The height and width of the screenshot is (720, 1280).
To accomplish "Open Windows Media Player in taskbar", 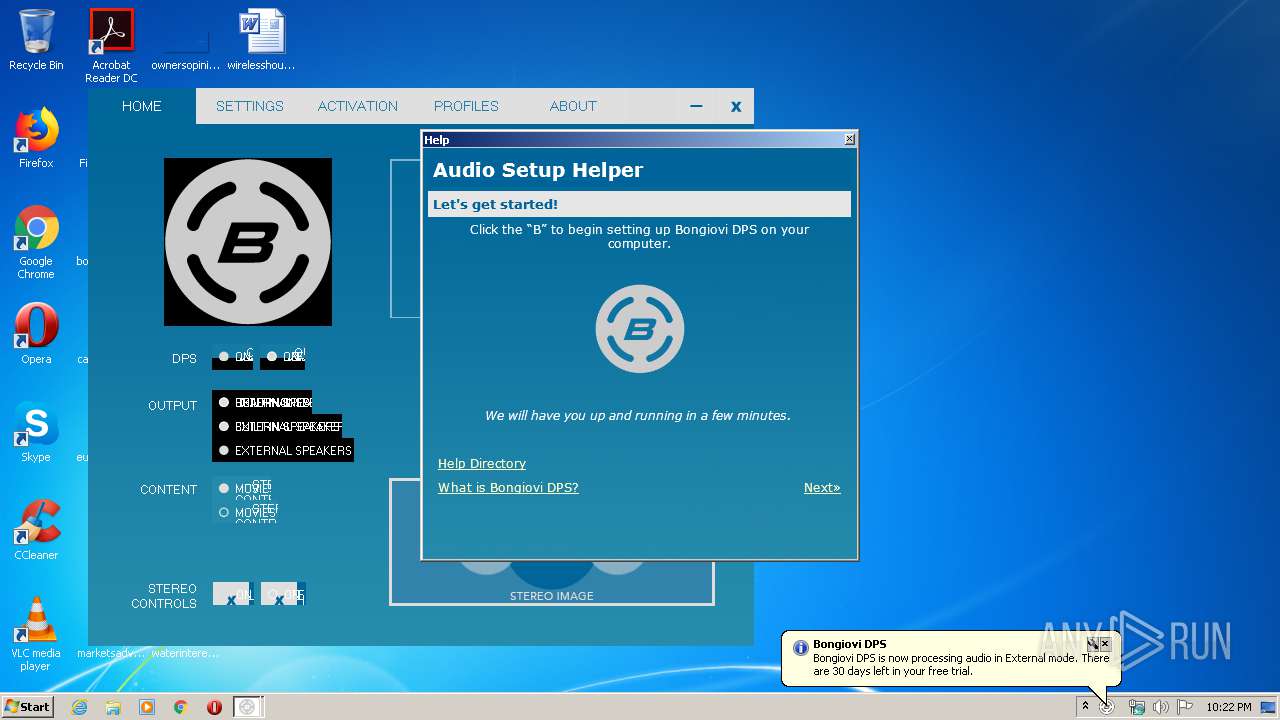I will coord(147,707).
